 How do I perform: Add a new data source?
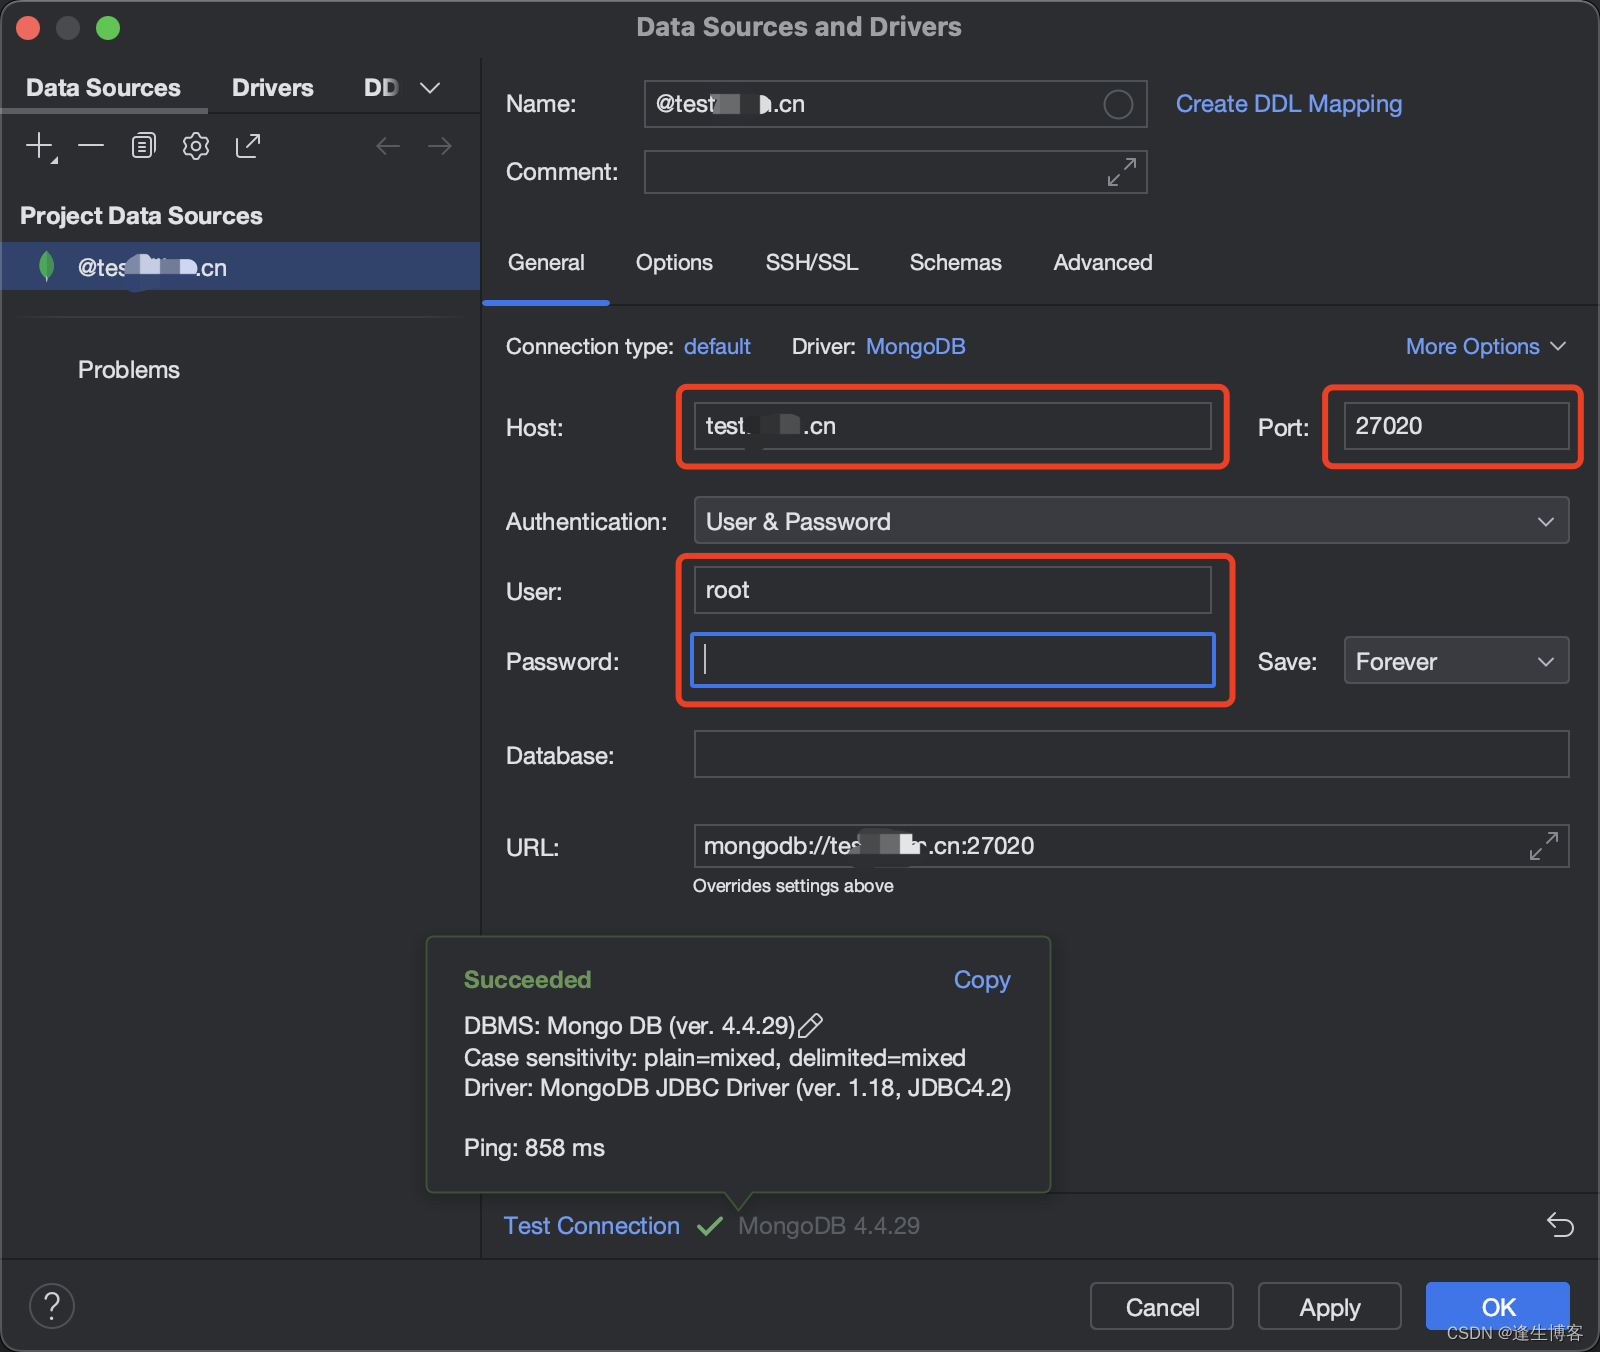point(38,145)
